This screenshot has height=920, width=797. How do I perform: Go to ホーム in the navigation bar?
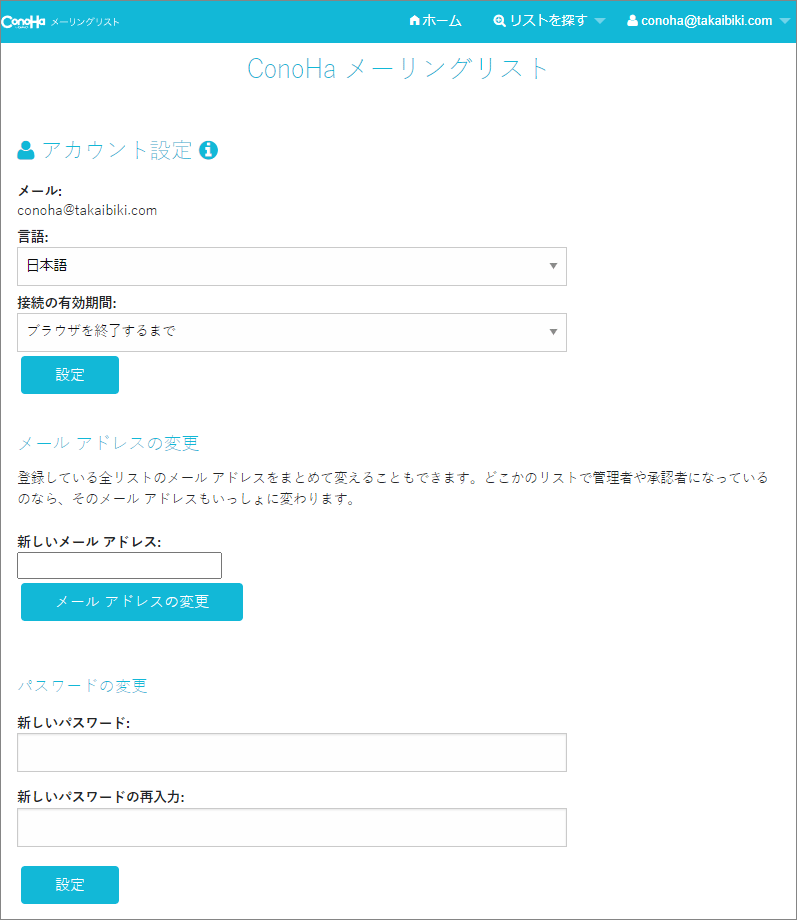[435, 21]
